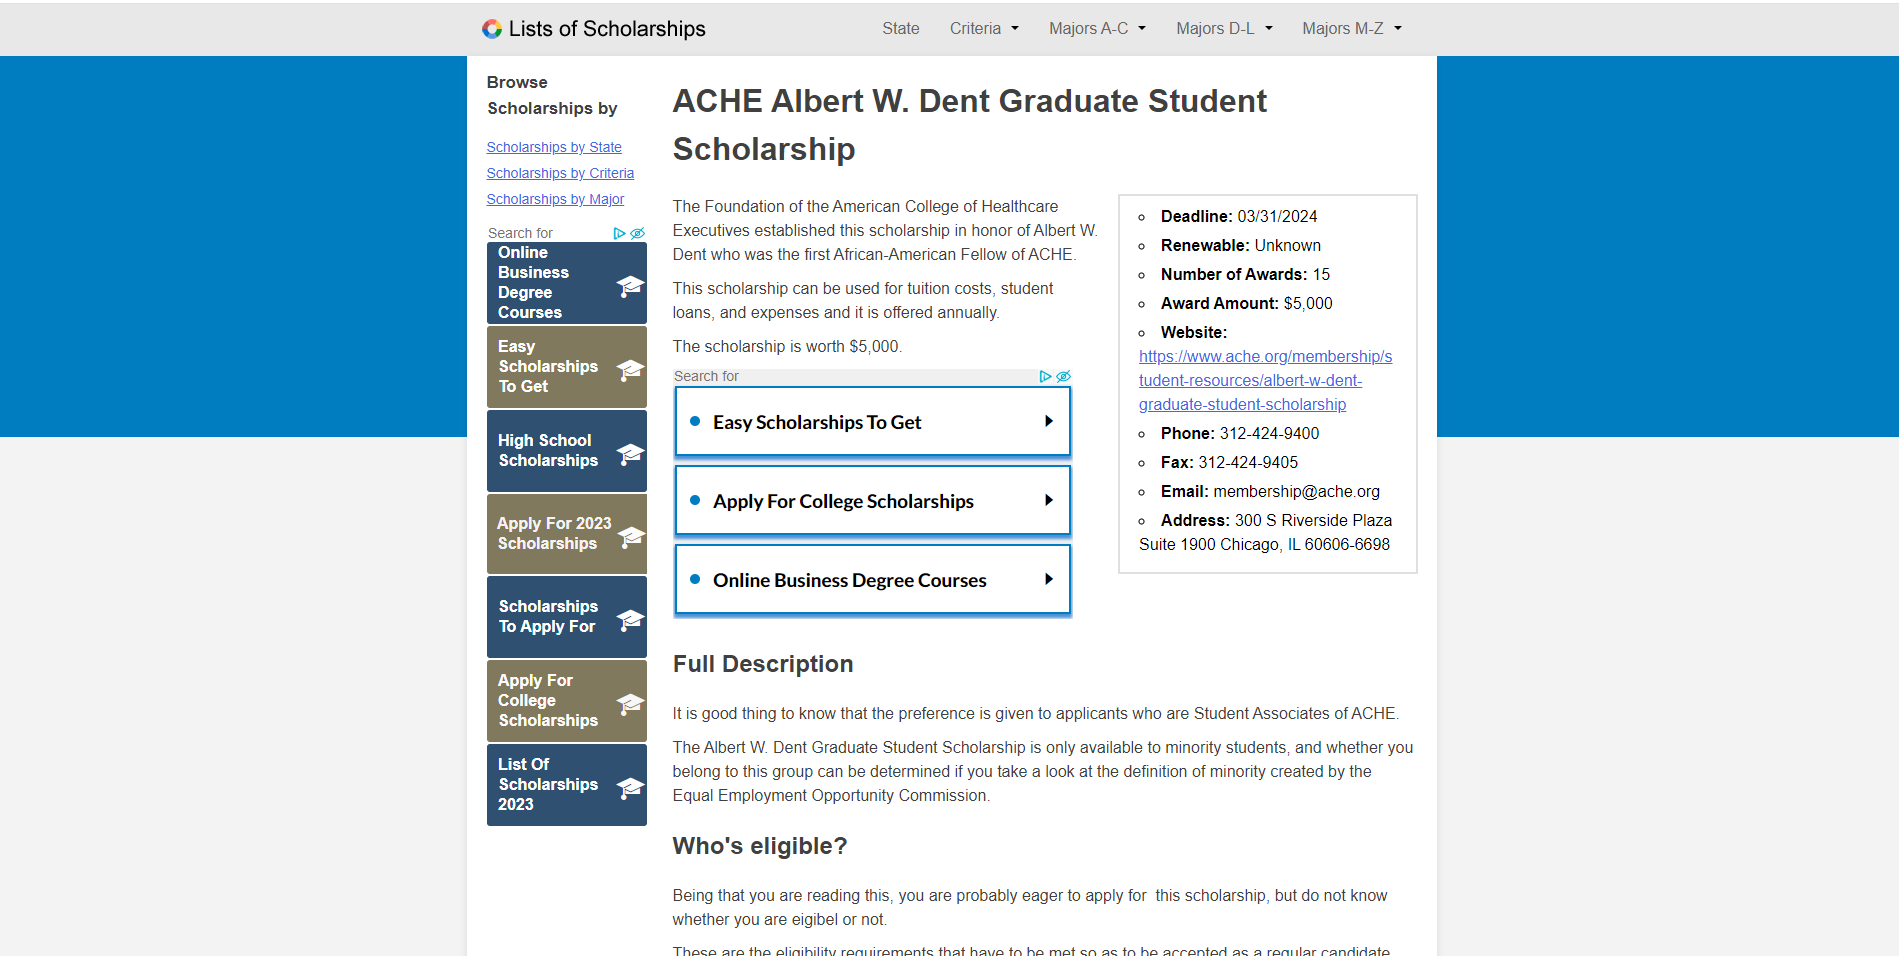Open the ACHE scholarship website link
The image size is (1899, 956).
1264,381
